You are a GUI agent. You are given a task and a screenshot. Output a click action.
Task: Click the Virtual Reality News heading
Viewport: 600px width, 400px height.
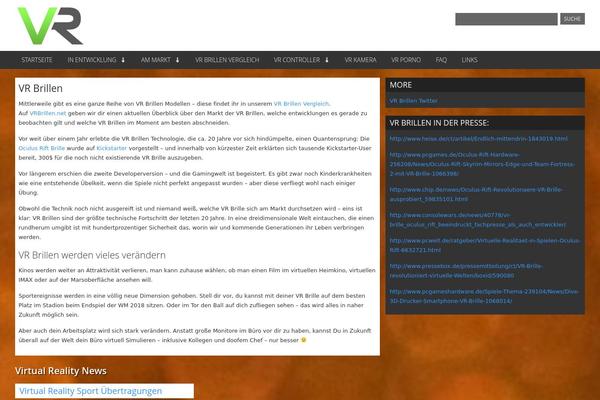coord(61,371)
